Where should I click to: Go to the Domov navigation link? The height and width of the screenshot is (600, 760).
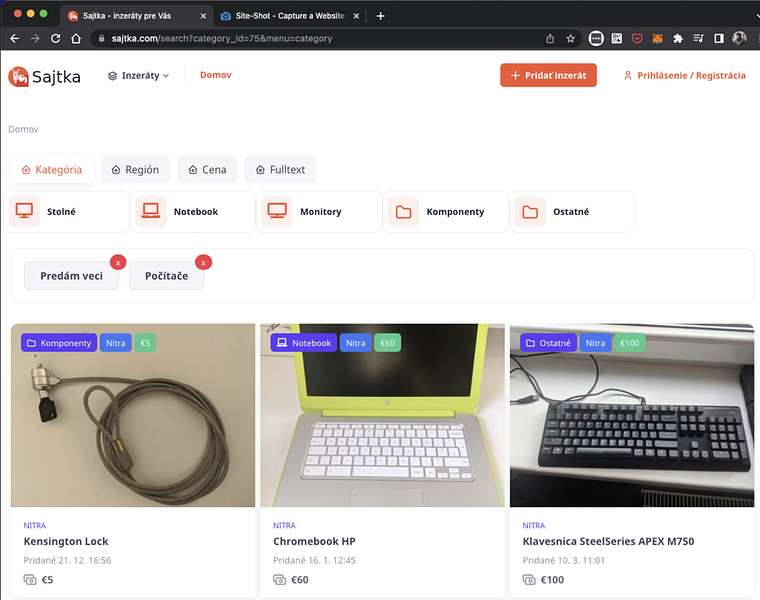(x=216, y=75)
